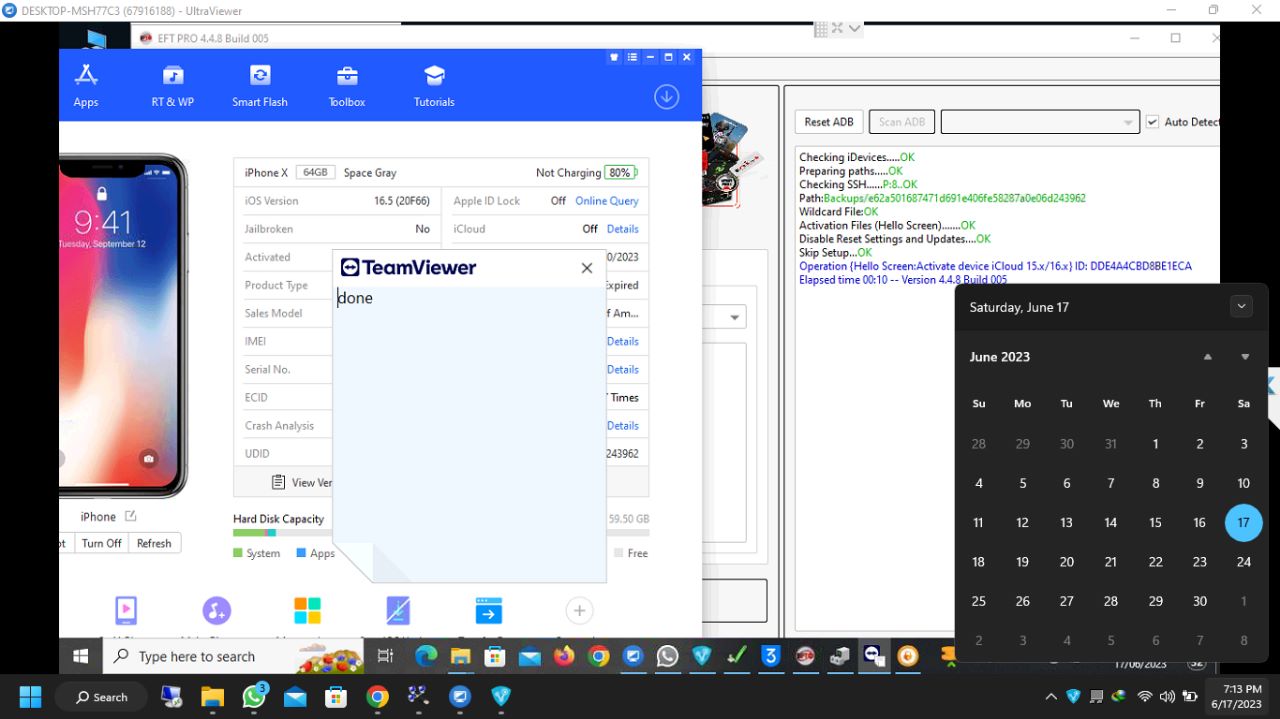Click the blue Apps legend swatch

(x=301, y=553)
